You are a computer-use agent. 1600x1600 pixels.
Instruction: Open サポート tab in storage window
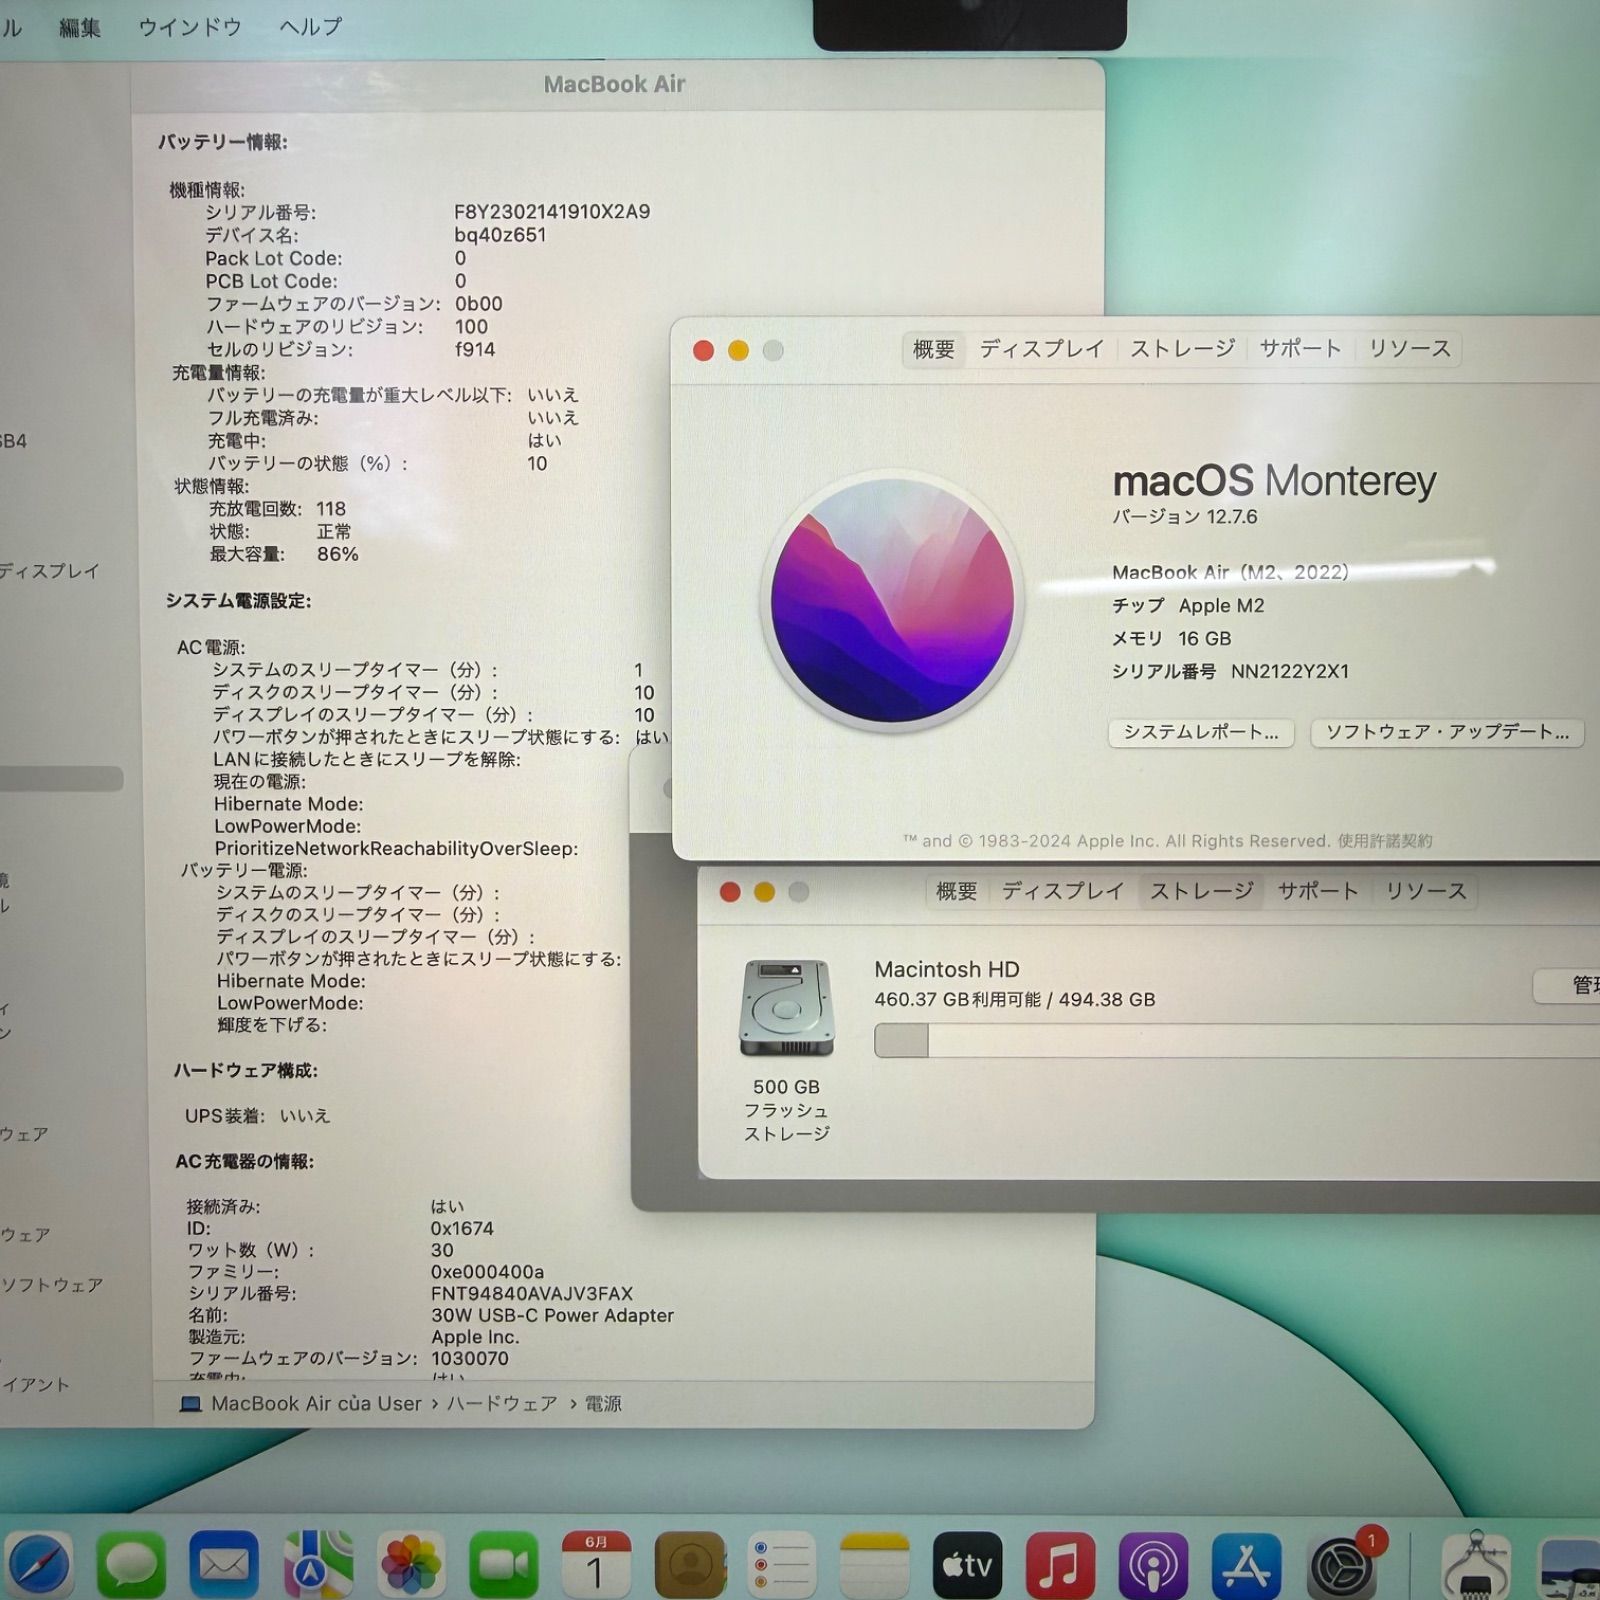(x=1317, y=891)
